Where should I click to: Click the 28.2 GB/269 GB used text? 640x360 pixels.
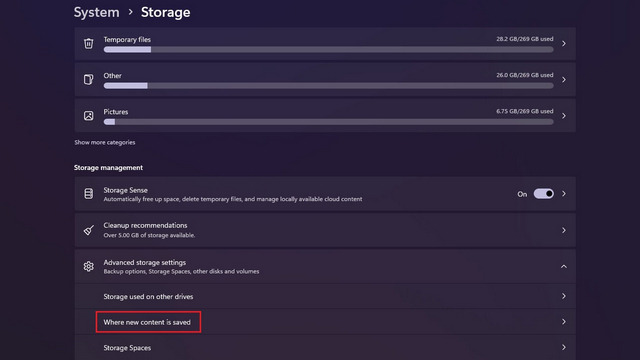(x=525, y=39)
